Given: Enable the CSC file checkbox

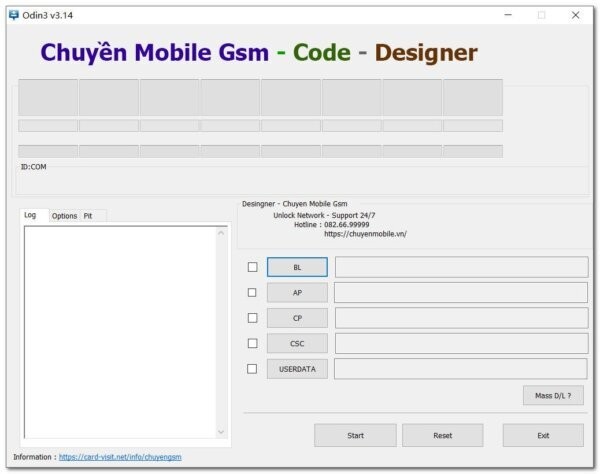Looking at the screenshot, I should [253, 343].
